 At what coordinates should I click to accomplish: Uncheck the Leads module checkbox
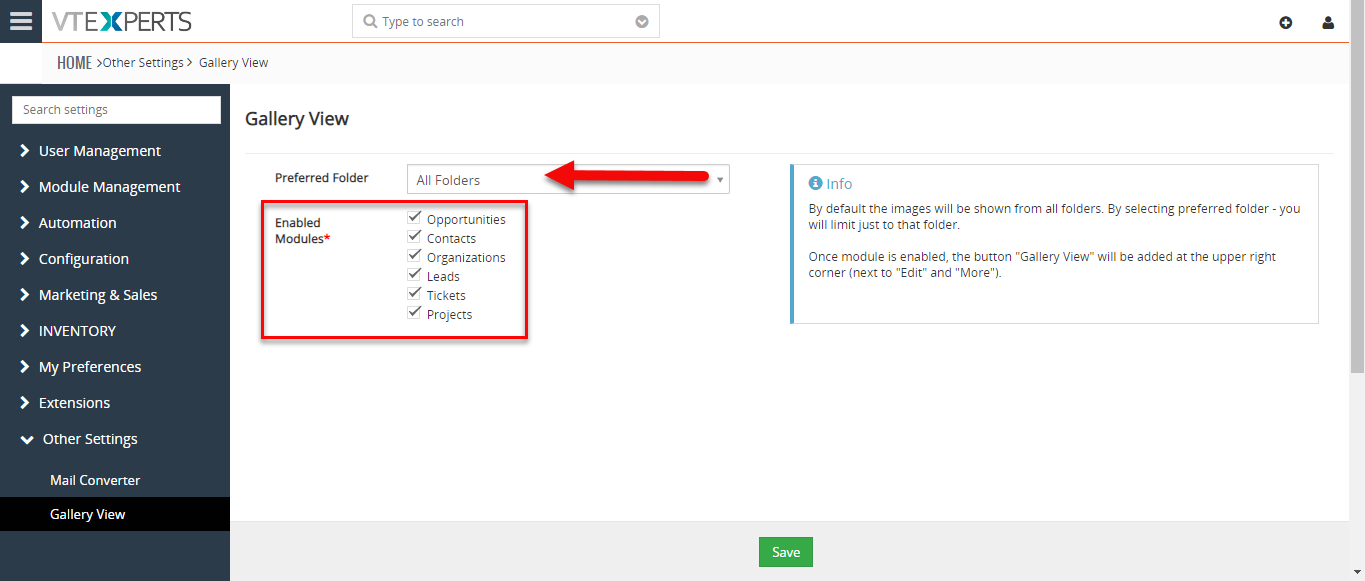click(414, 274)
